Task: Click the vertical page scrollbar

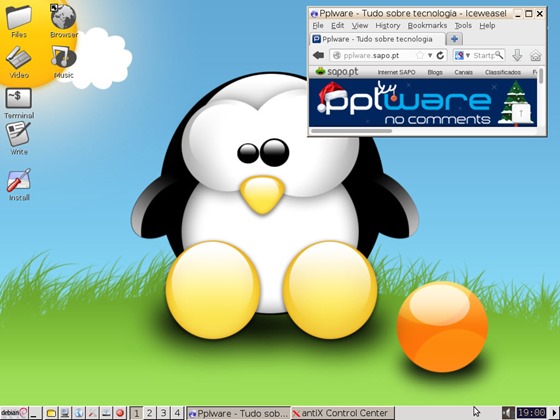Action: coord(541,76)
